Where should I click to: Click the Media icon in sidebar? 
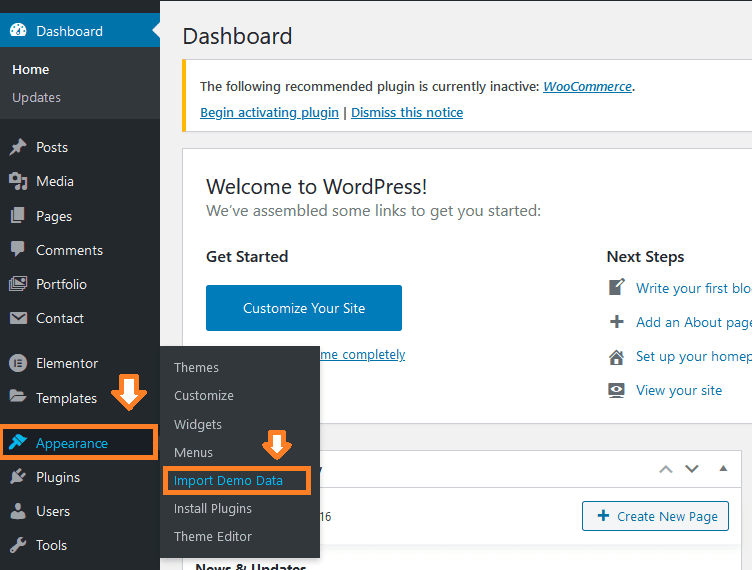point(18,181)
